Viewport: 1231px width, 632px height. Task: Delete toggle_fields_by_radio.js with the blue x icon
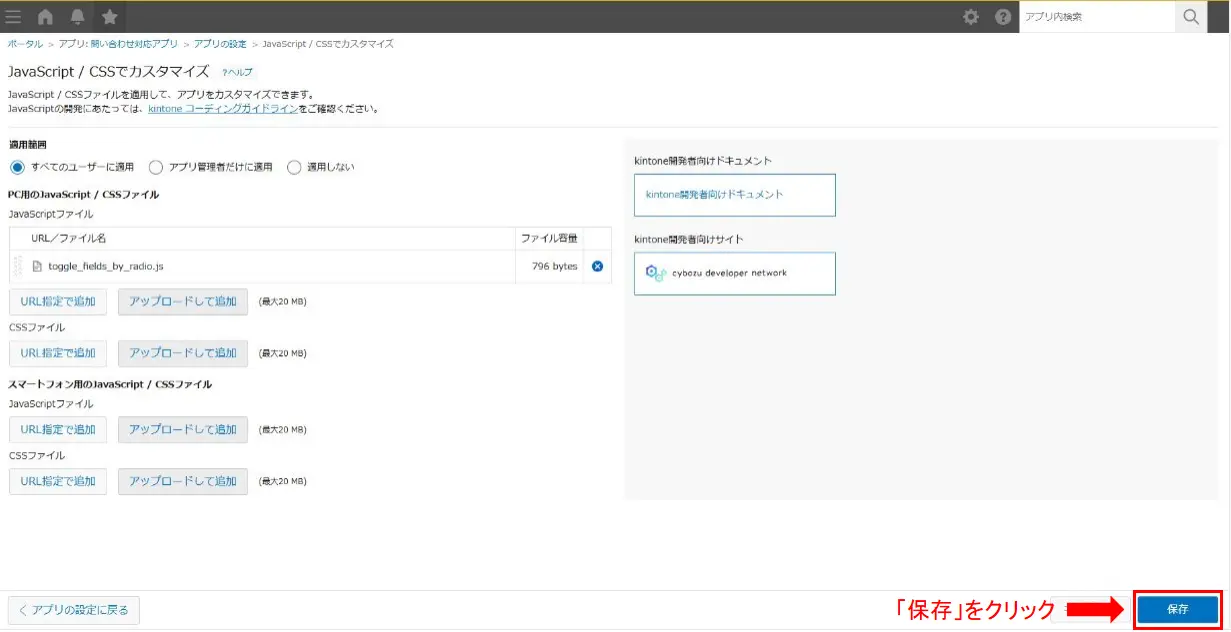coord(597,266)
